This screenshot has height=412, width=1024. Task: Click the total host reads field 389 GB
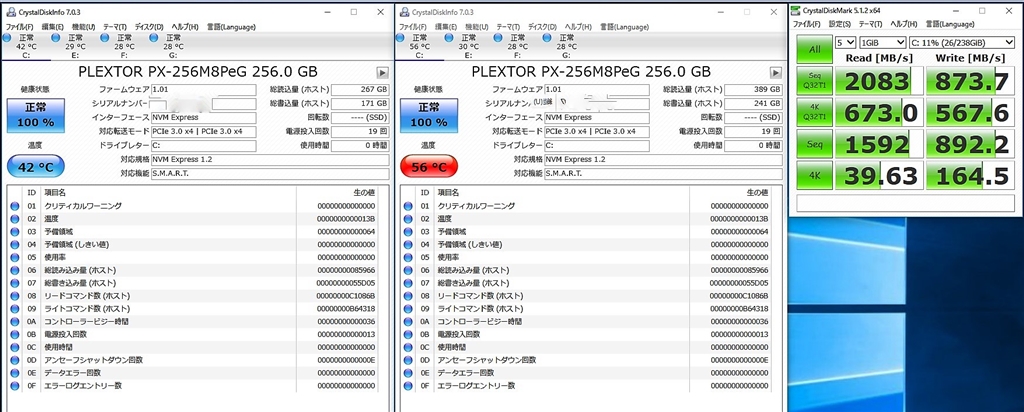click(754, 89)
